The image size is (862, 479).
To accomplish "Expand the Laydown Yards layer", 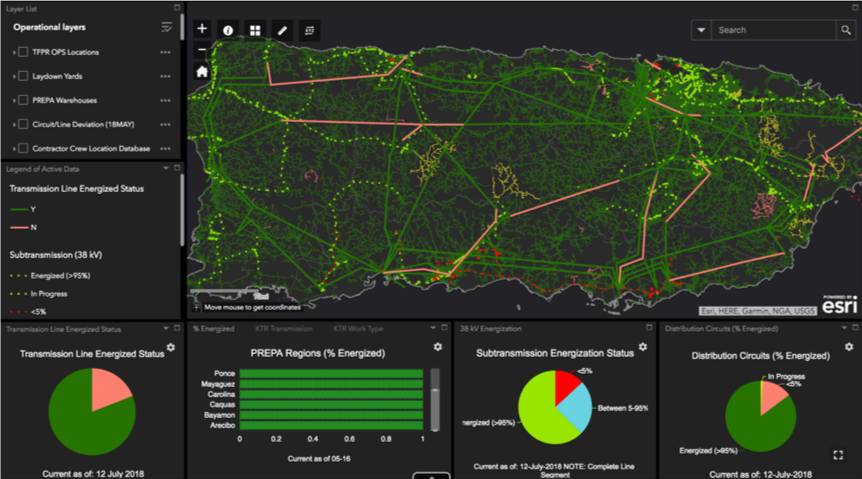I will point(14,76).
